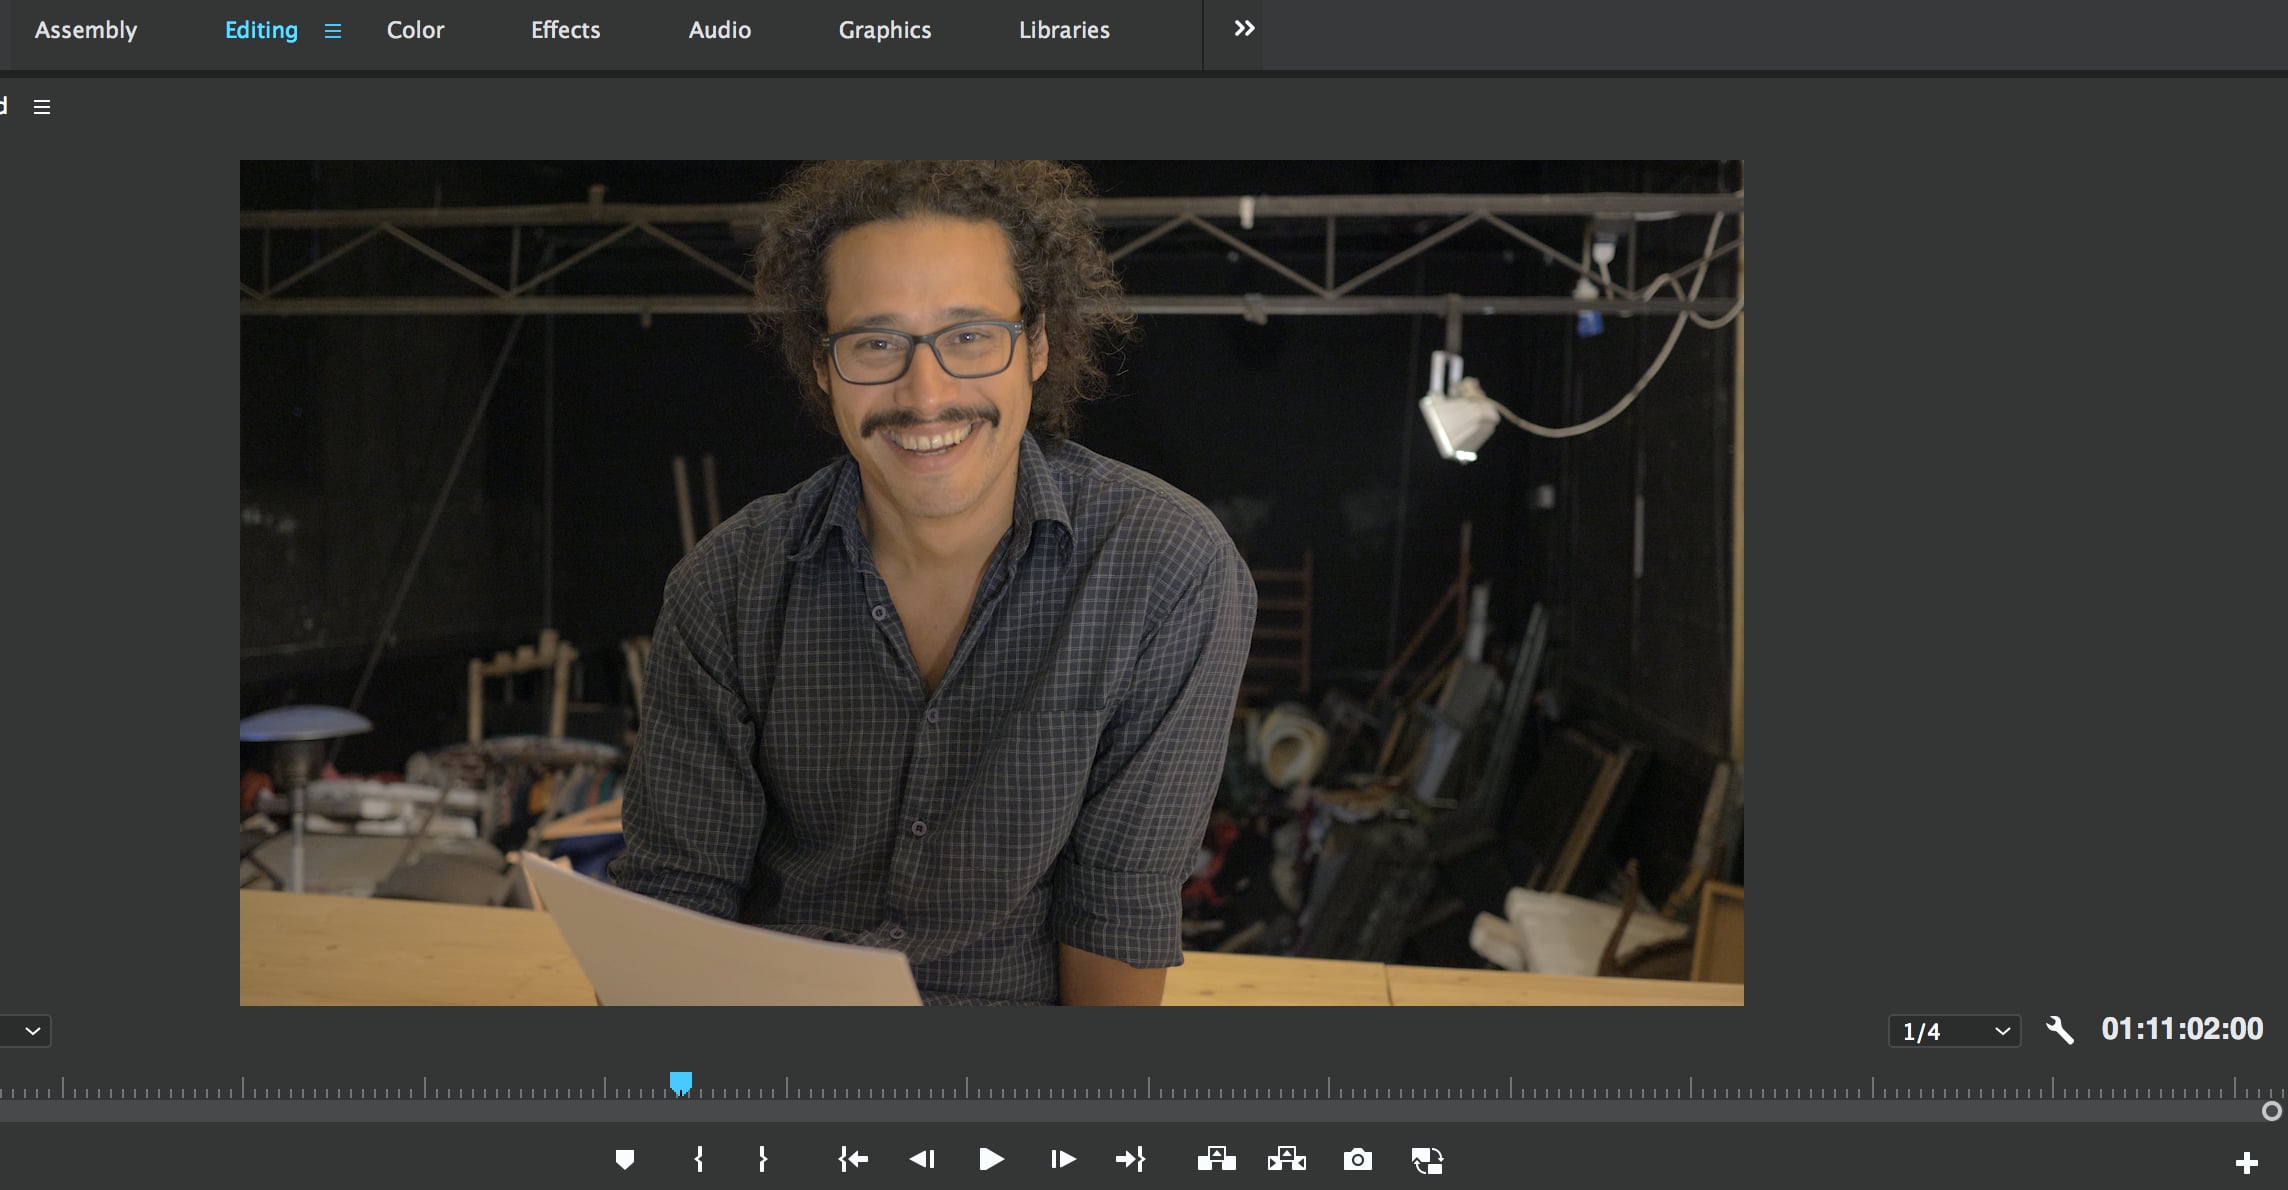This screenshot has width=2288, height=1190.
Task: Click the 01:11:02:00 timecode field
Action: click(2182, 1029)
